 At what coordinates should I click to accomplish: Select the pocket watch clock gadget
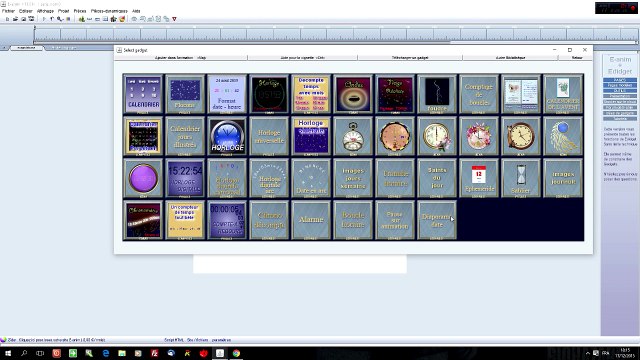(353, 136)
